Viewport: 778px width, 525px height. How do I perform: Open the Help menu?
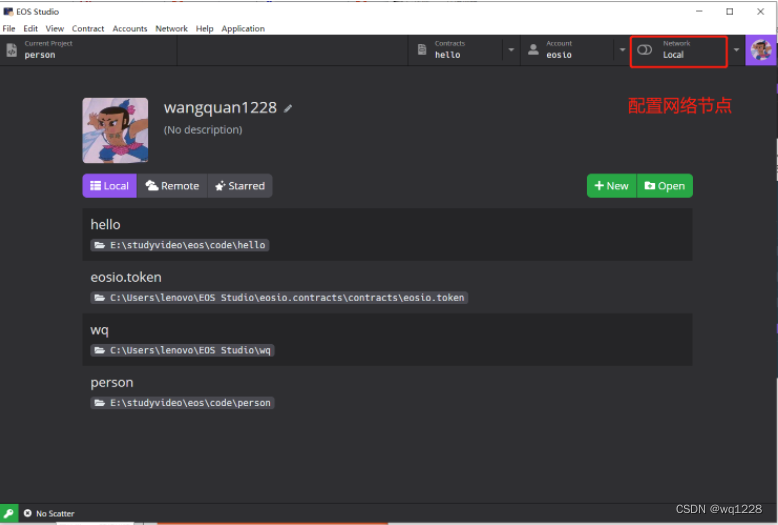(x=204, y=29)
